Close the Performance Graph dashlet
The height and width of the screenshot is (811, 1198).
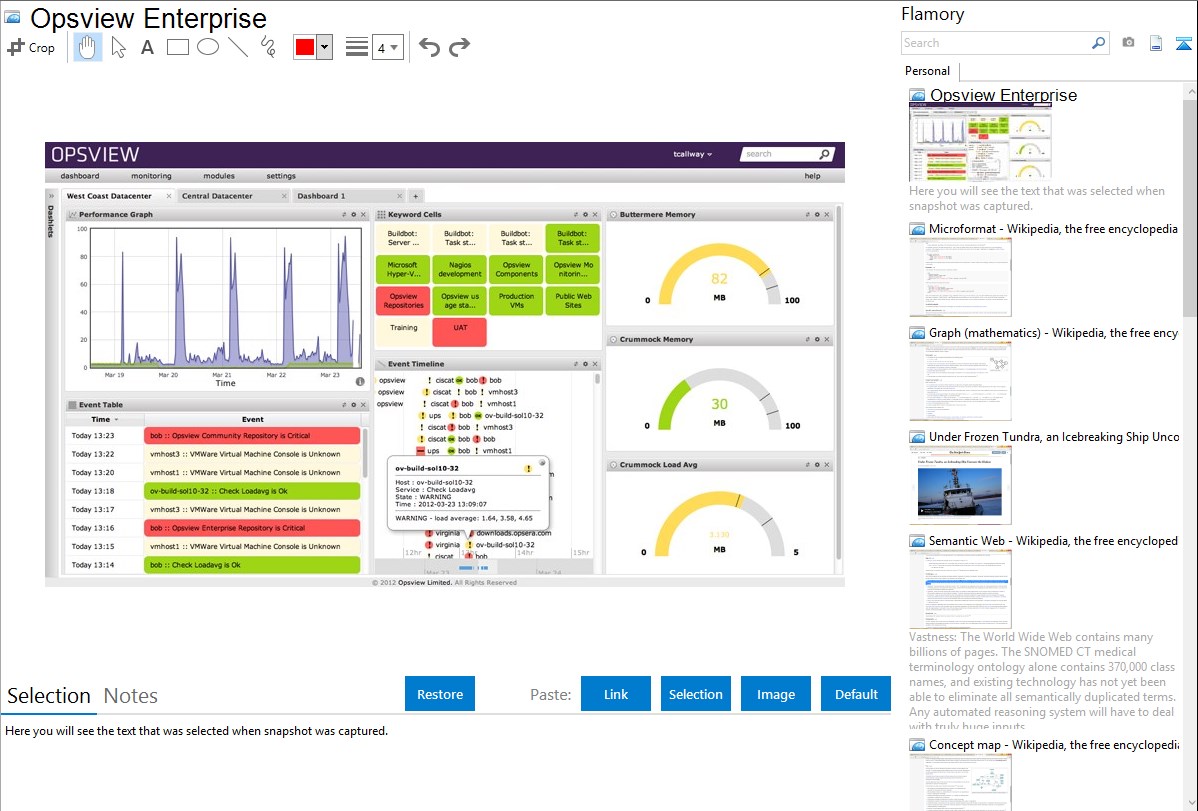[x=363, y=215]
